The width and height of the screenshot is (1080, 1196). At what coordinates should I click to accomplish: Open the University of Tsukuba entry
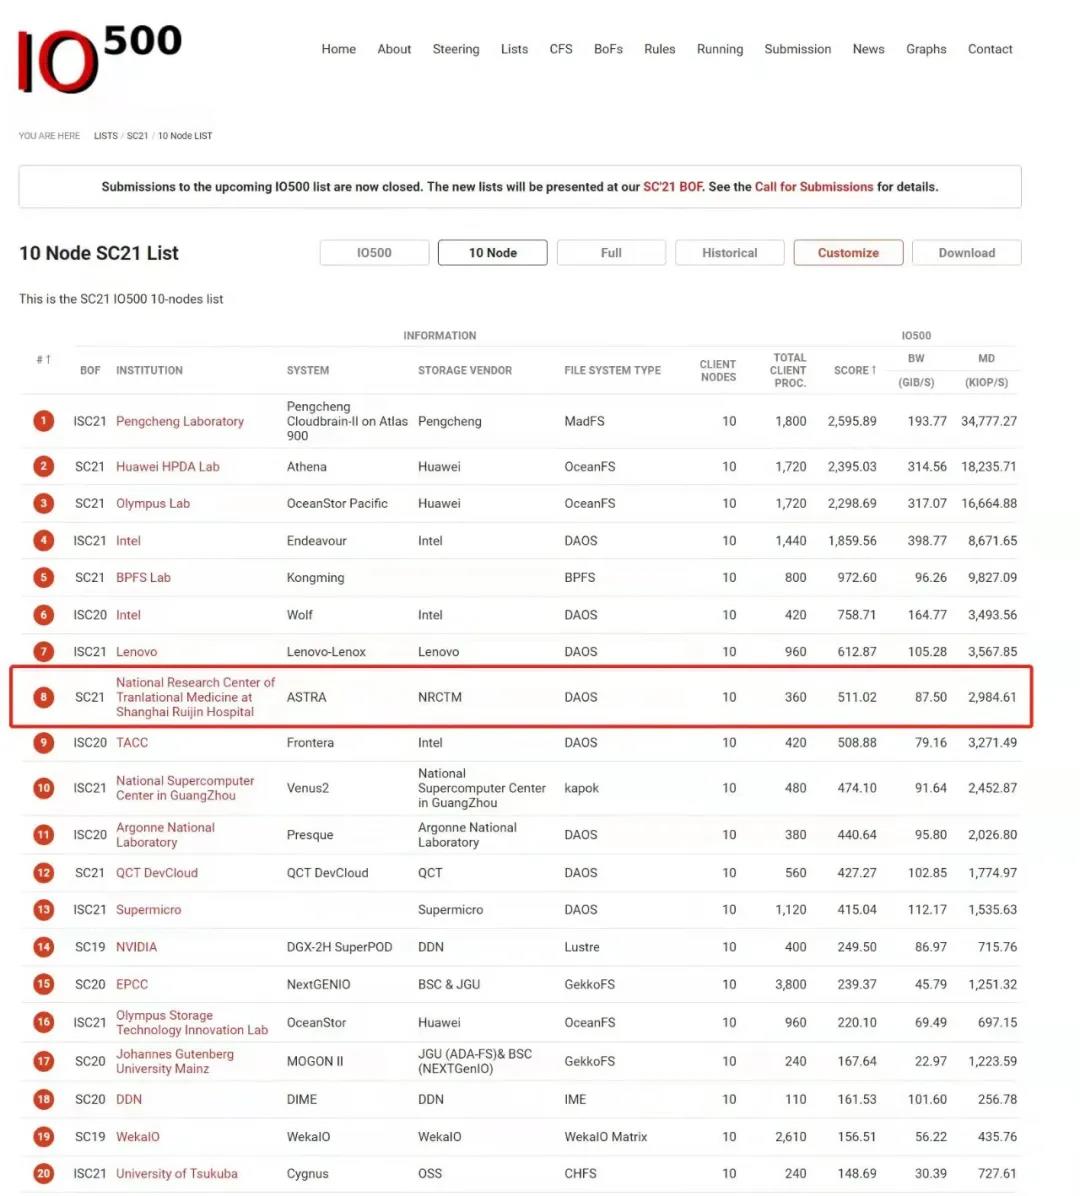(176, 1173)
